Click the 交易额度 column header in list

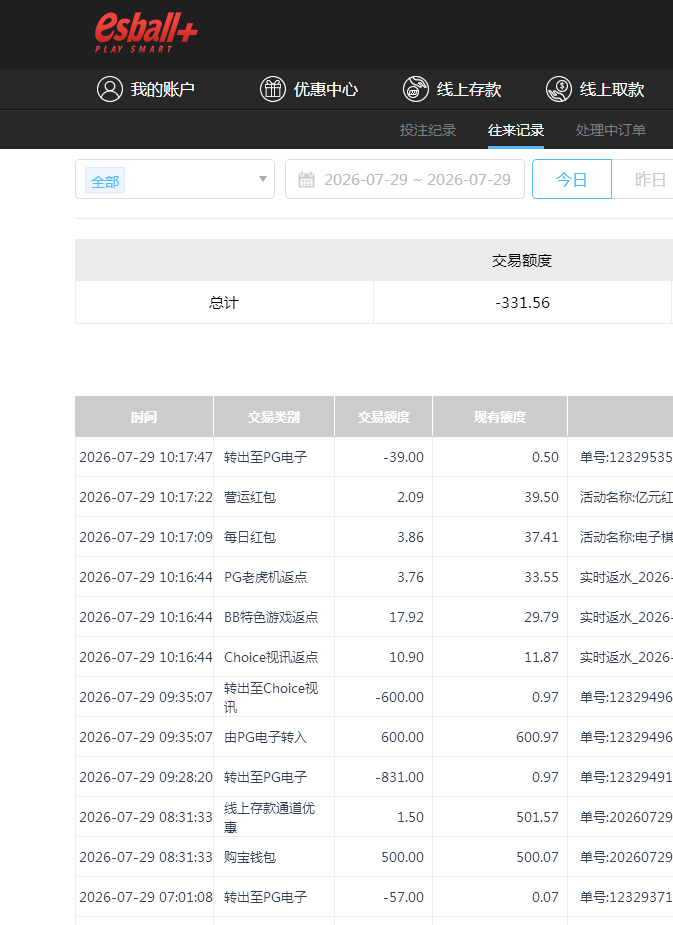click(x=383, y=416)
